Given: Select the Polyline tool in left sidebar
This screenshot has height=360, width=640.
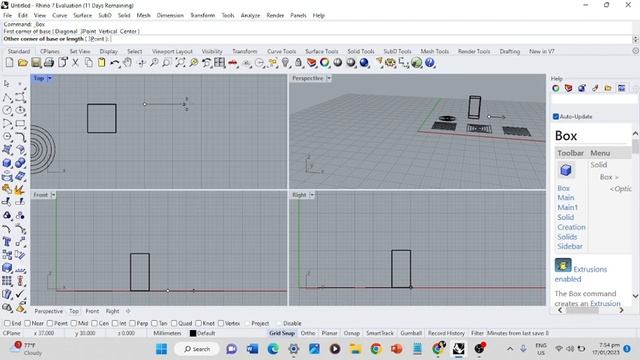Looking at the screenshot, I should click(x=7, y=97).
